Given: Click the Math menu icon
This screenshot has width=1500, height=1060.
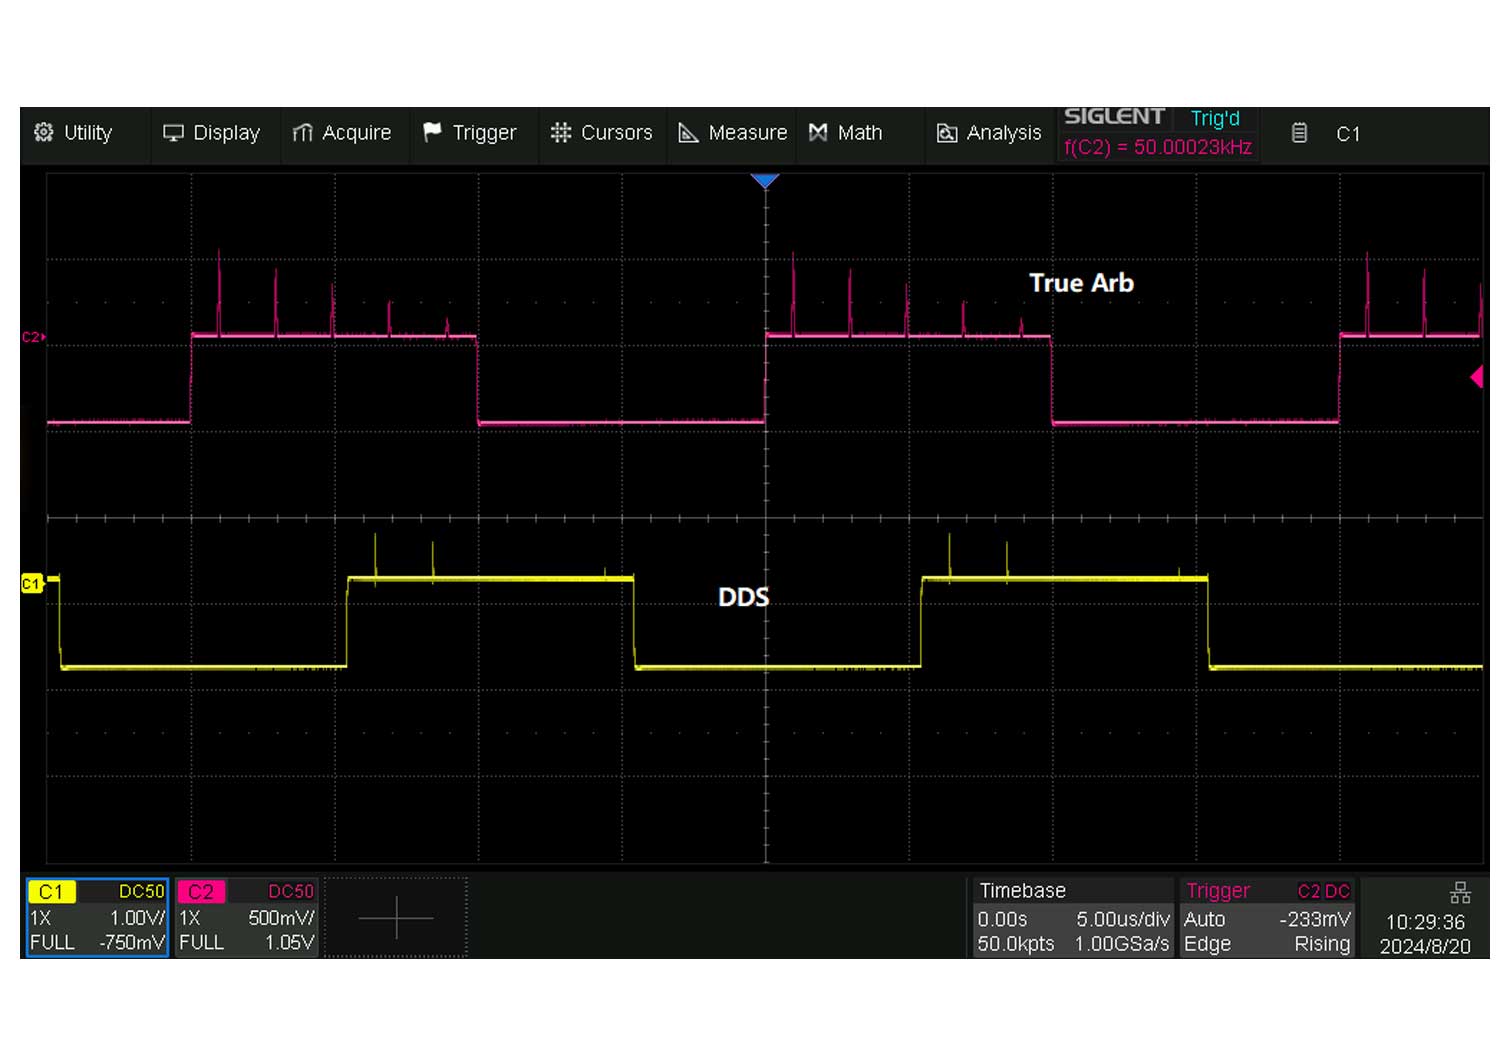Looking at the screenshot, I should [818, 133].
